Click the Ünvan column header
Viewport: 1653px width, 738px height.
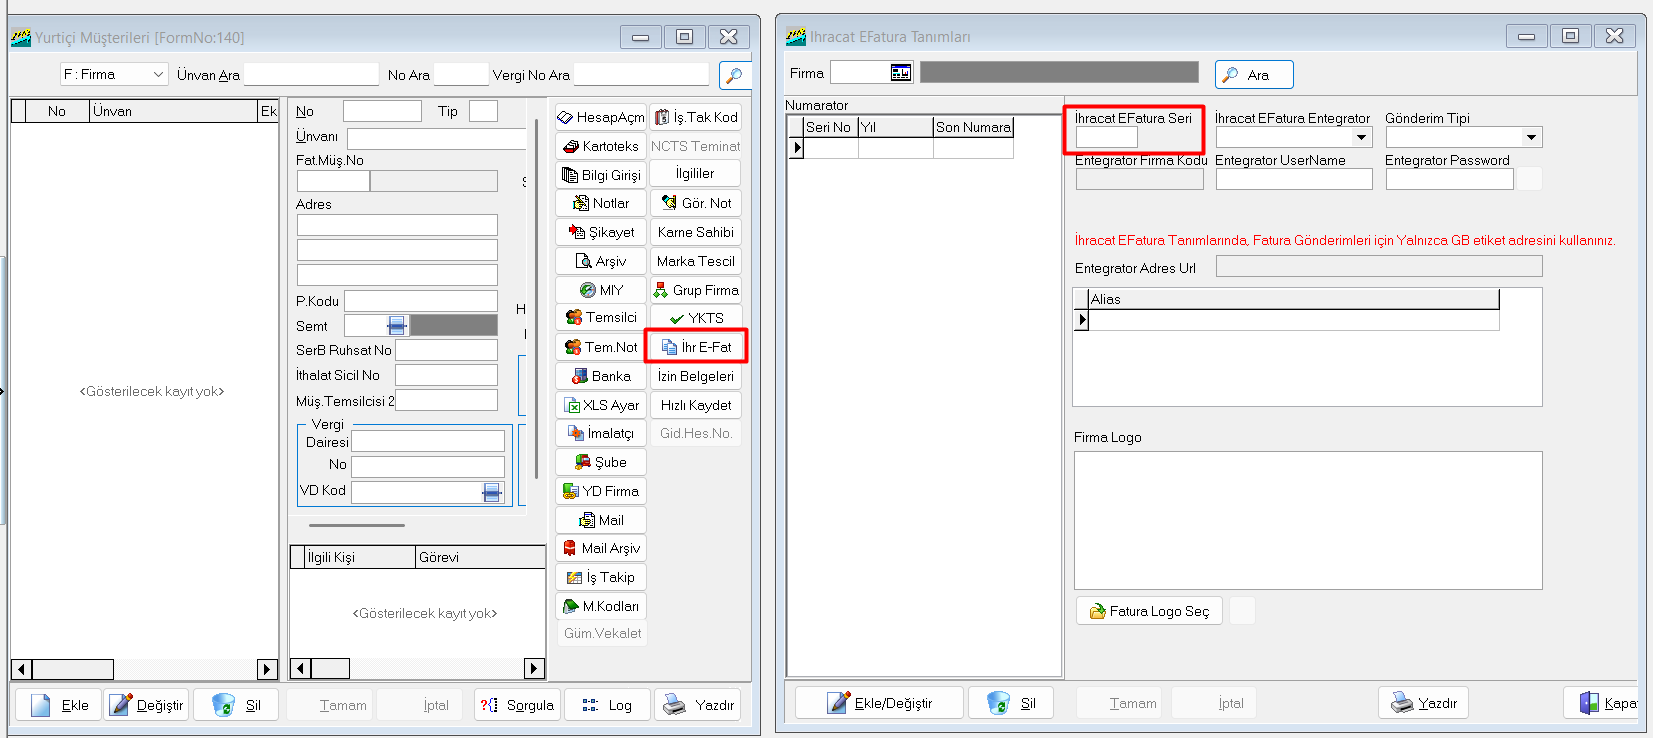173,111
